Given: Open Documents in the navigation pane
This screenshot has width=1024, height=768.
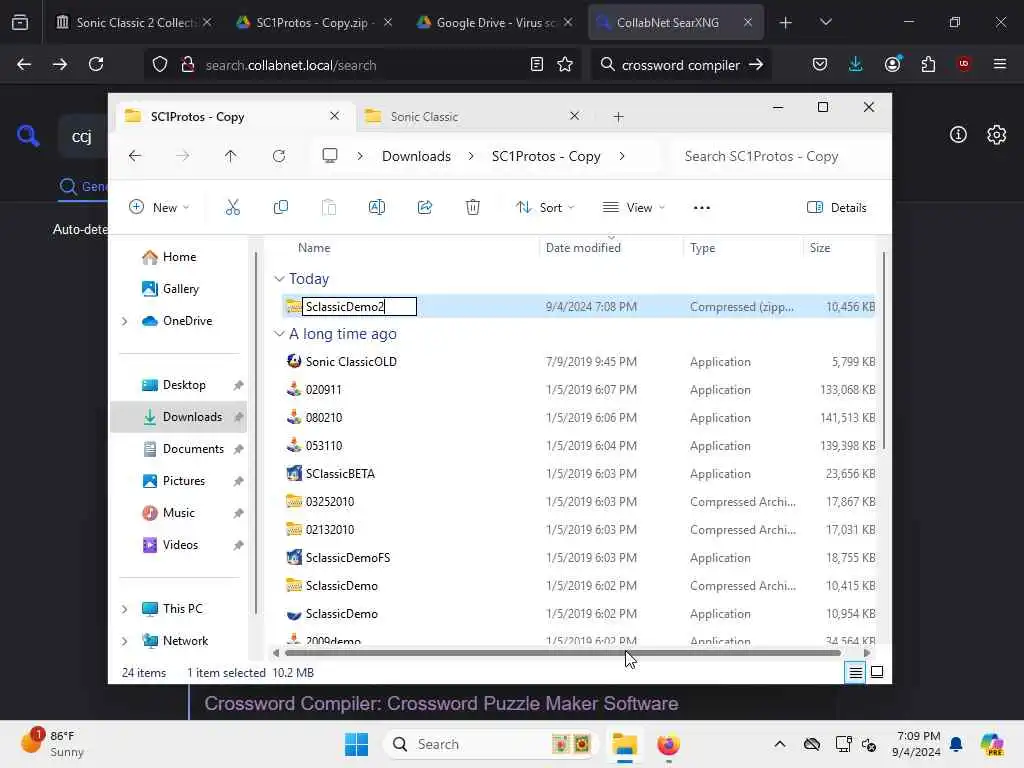Looking at the screenshot, I should 193,449.
